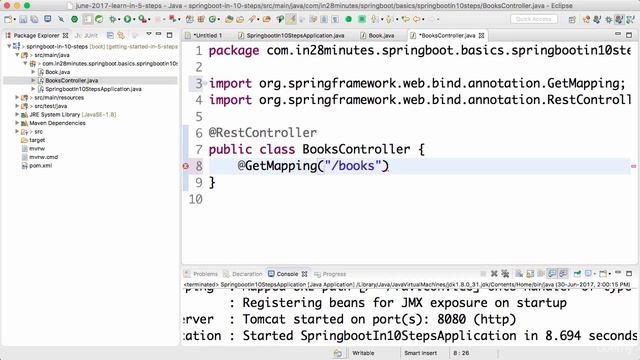Open the Run button dropdown arrow
Screen dimensions: 640x360
click(x=134, y=19)
